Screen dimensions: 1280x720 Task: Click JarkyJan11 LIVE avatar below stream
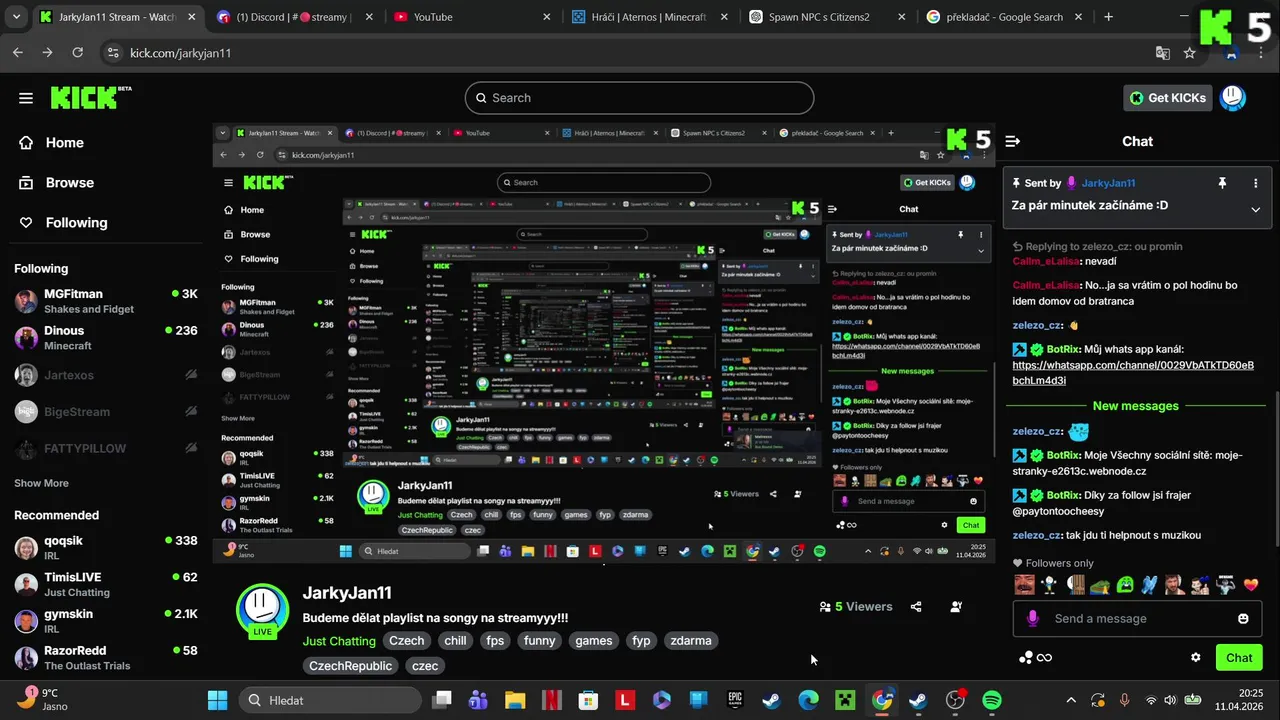263,610
